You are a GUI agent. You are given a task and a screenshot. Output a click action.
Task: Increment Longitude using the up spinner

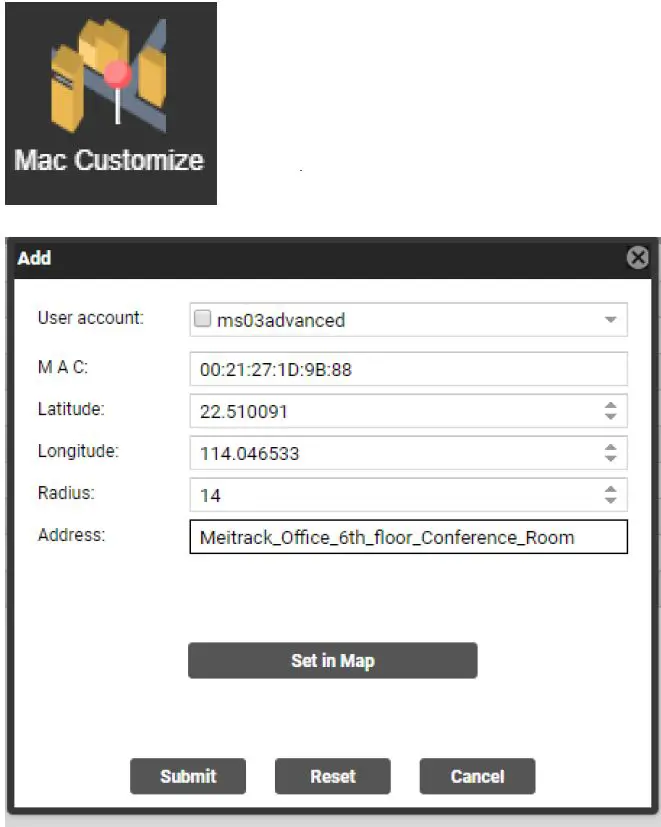tap(610, 447)
